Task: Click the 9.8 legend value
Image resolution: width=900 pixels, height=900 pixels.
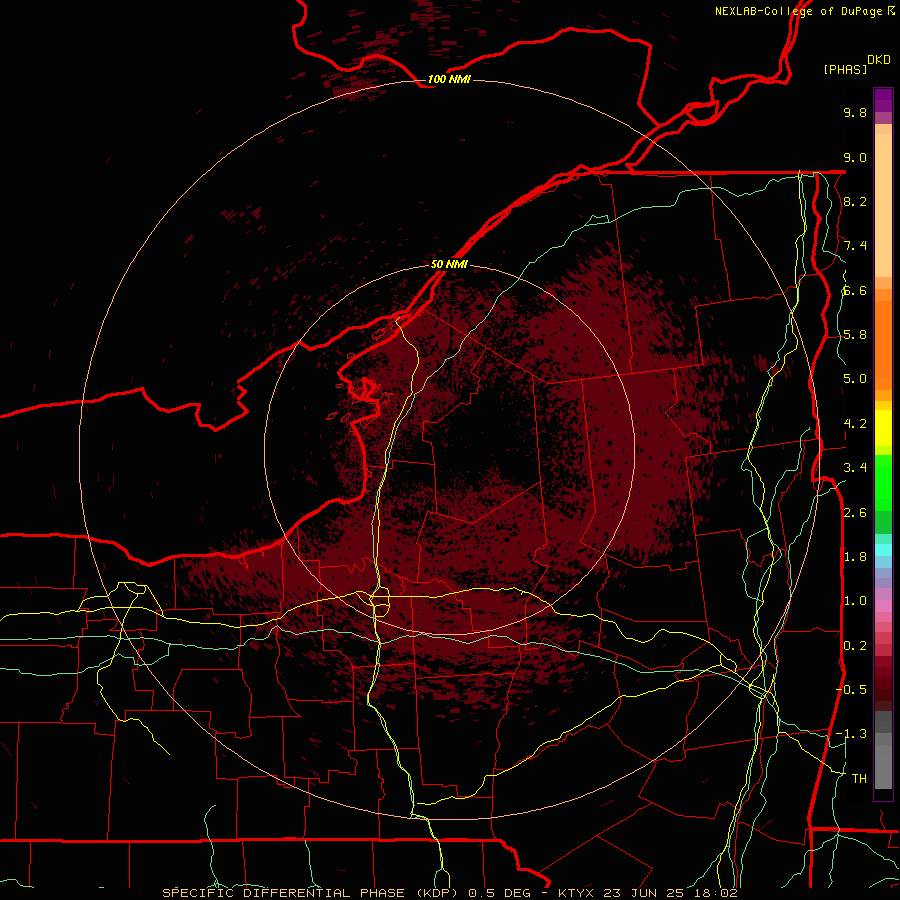Action: [x=855, y=112]
